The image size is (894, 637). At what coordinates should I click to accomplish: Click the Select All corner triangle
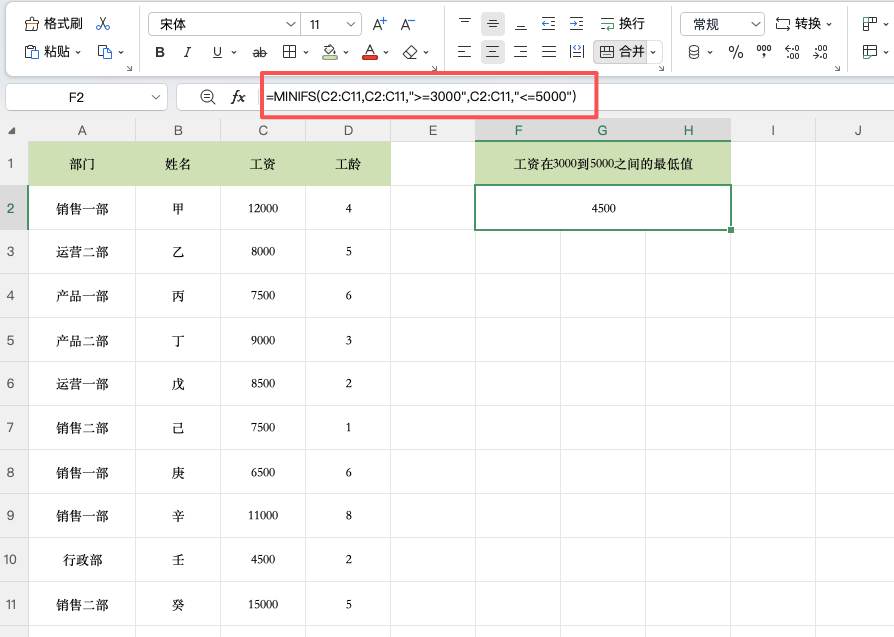(x=11, y=131)
